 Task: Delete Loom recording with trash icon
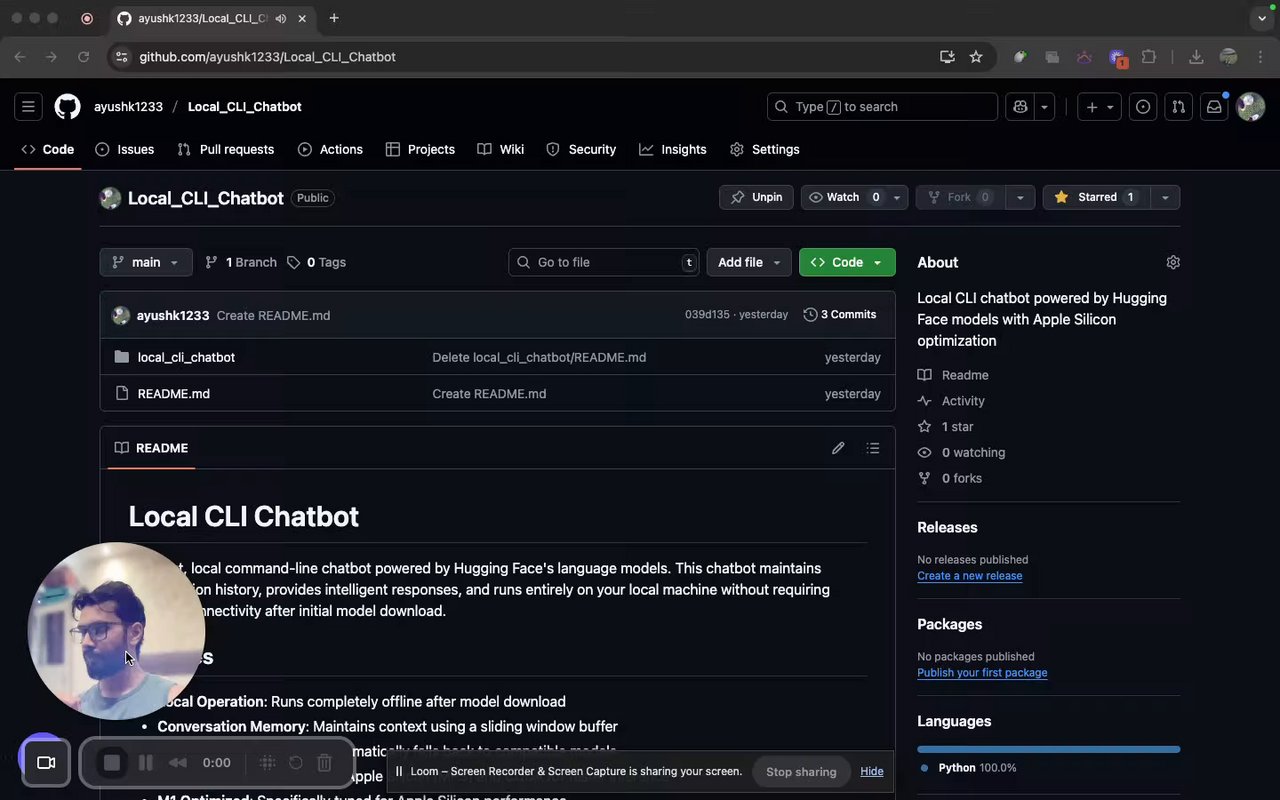tap(324, 763)
